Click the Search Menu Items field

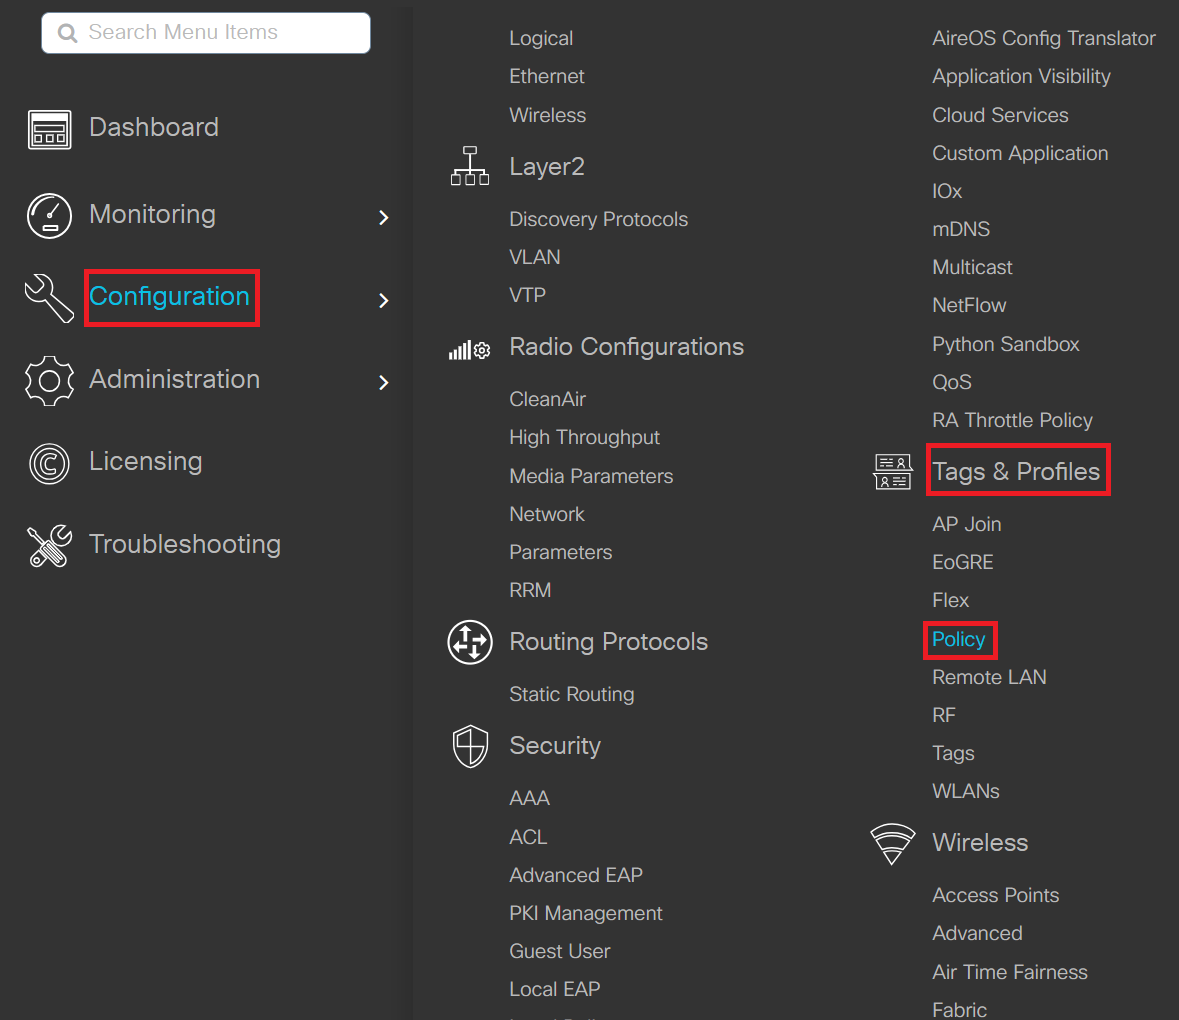(206, 33)
